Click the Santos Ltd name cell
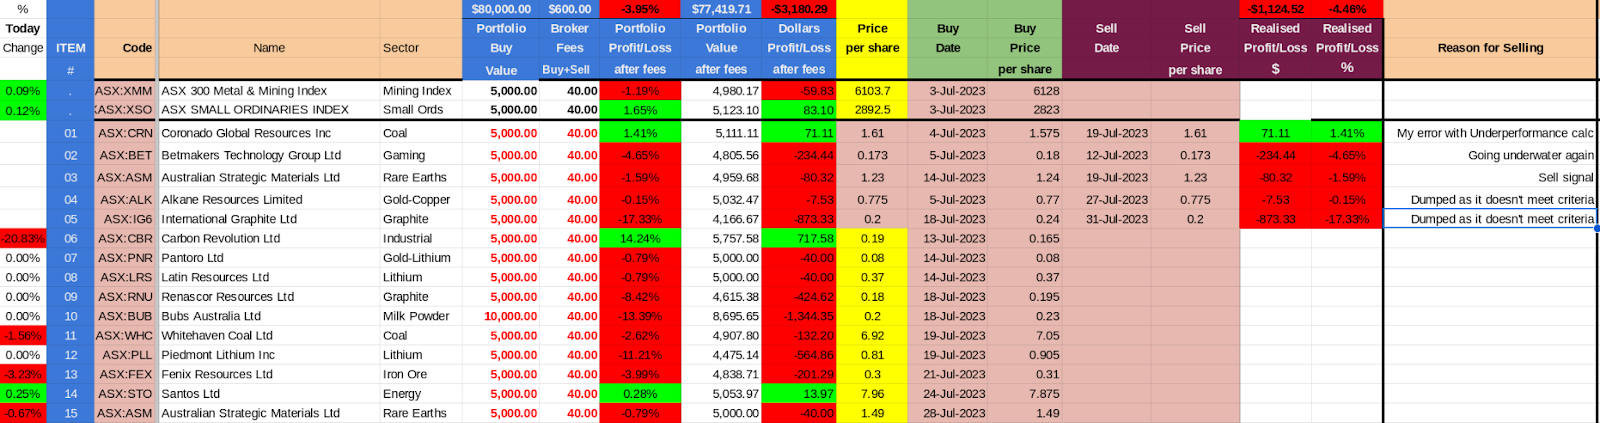Viewport: 1600px width, 423px height. tap(269, 394)
